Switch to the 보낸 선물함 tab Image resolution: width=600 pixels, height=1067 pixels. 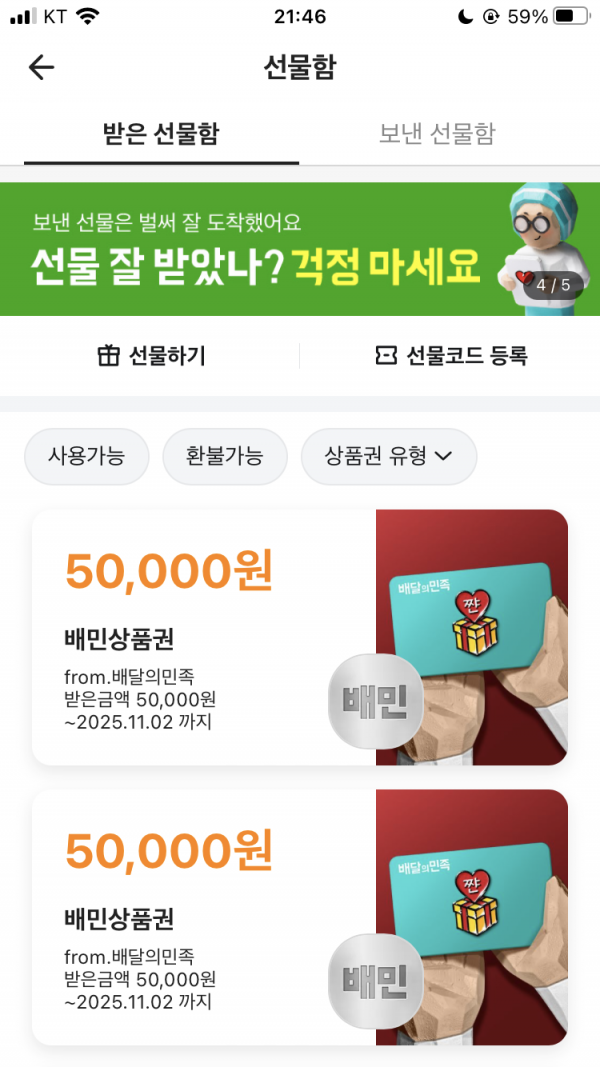coord(437,133)
